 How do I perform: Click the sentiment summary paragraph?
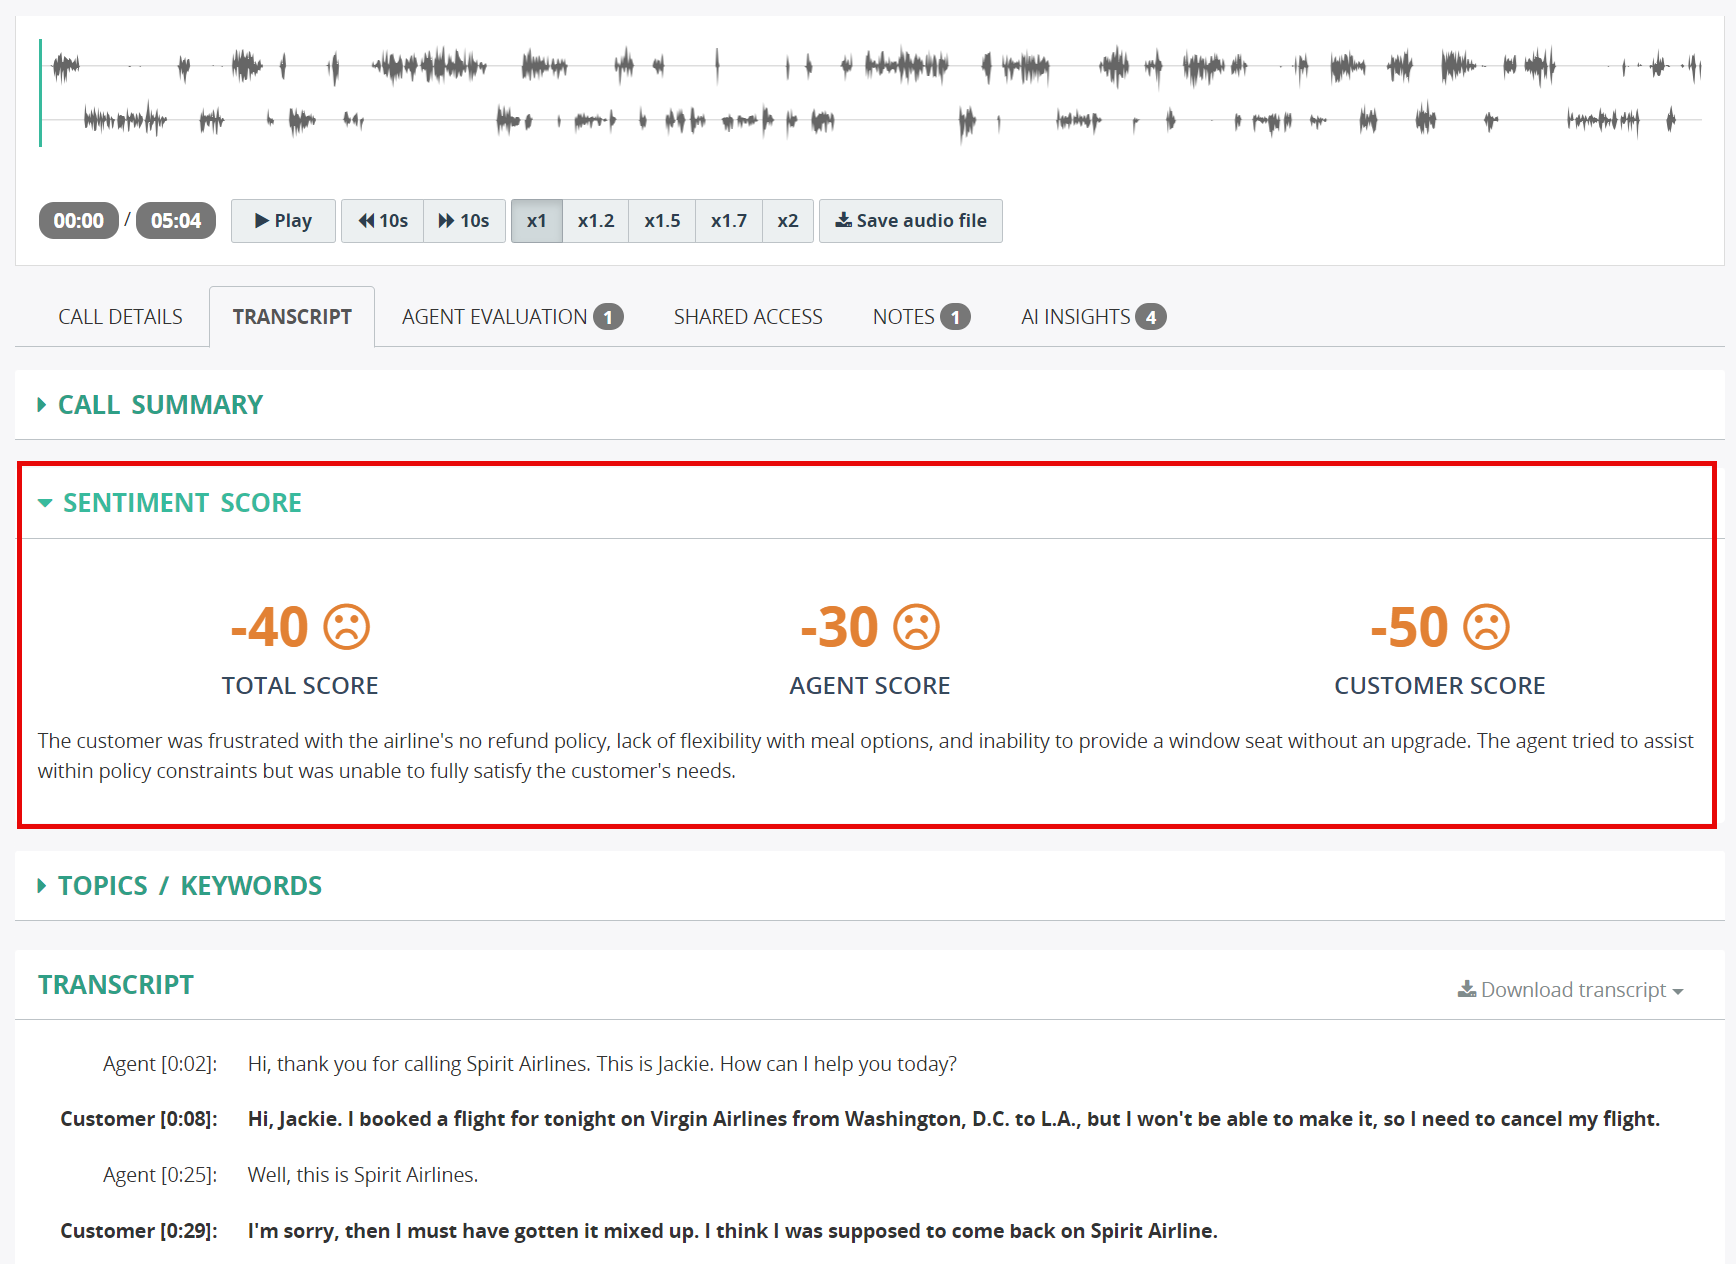[x=866, y=756]
